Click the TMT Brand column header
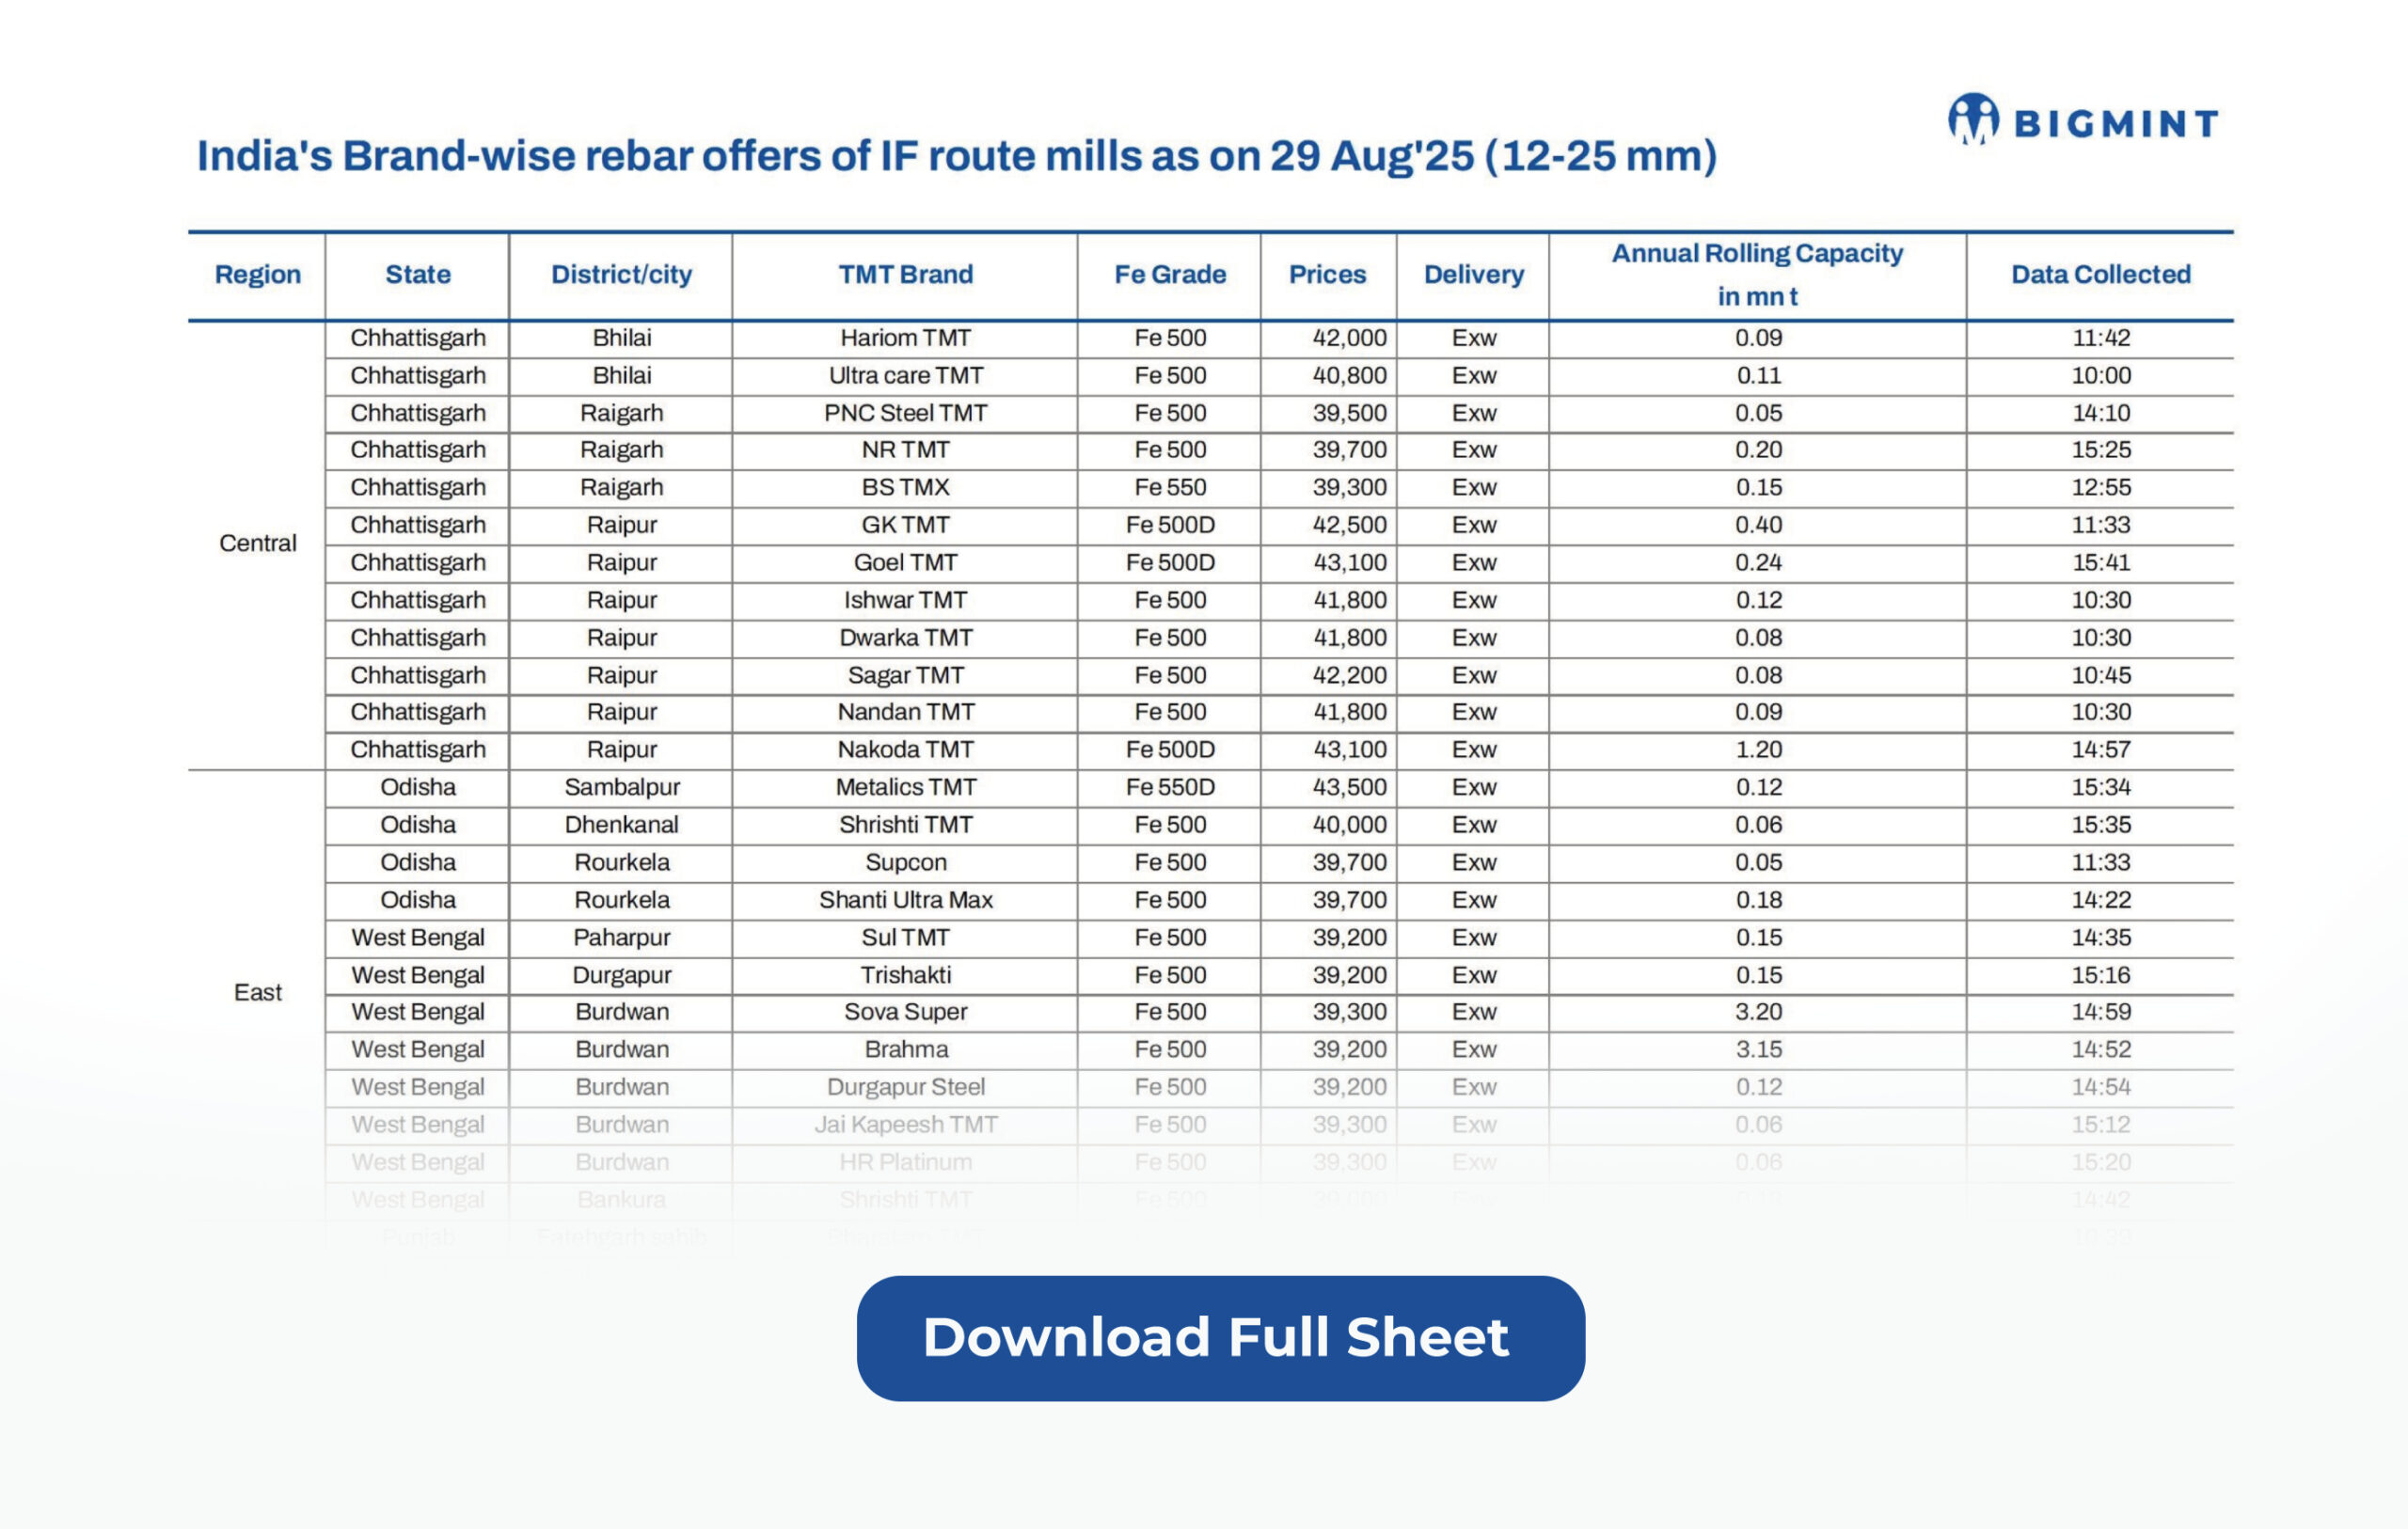The height and width of the screenshot is (1529, 2408). pos(905,275)
